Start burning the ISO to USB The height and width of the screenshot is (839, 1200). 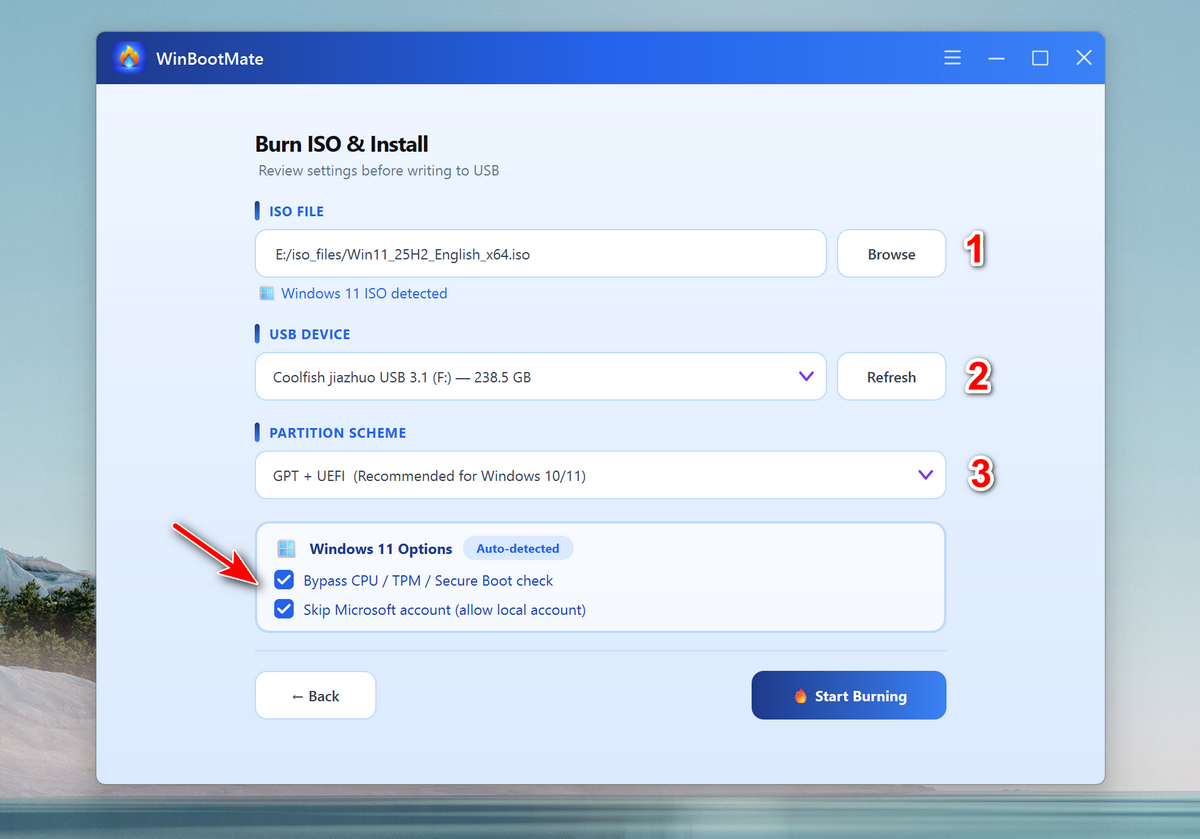pos(848,695)
